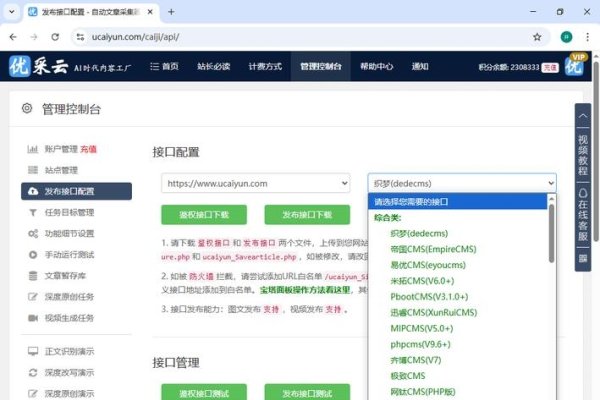
Task: Choose 米拓CMS(V6.0+) option
Action: click(422, 281)
